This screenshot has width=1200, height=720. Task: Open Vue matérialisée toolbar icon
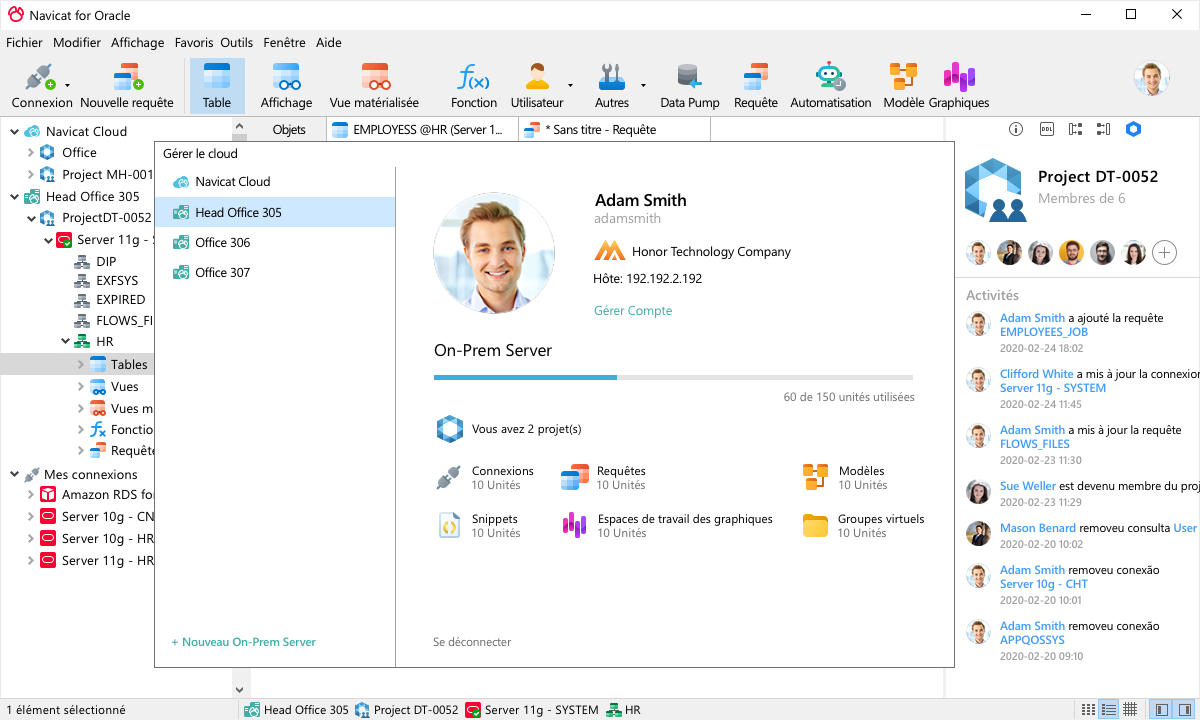coord(374,86)
